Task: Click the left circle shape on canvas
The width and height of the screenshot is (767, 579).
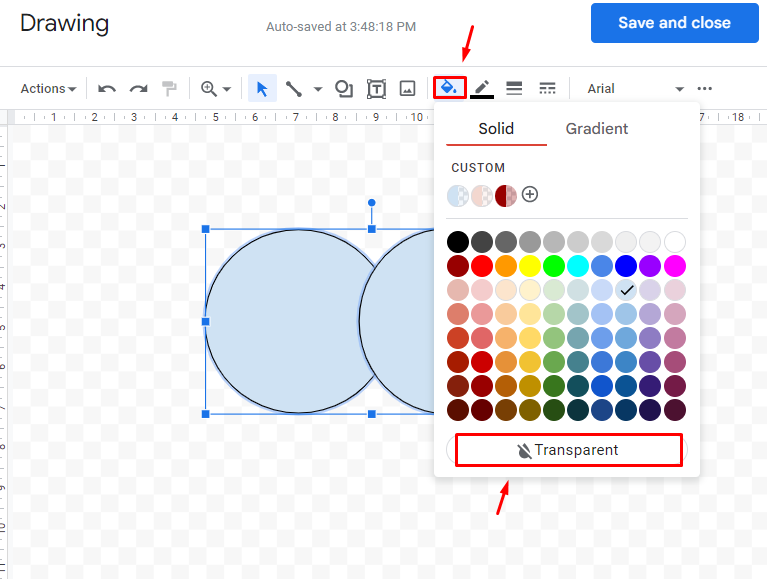Action: click(x=289, y=321)
